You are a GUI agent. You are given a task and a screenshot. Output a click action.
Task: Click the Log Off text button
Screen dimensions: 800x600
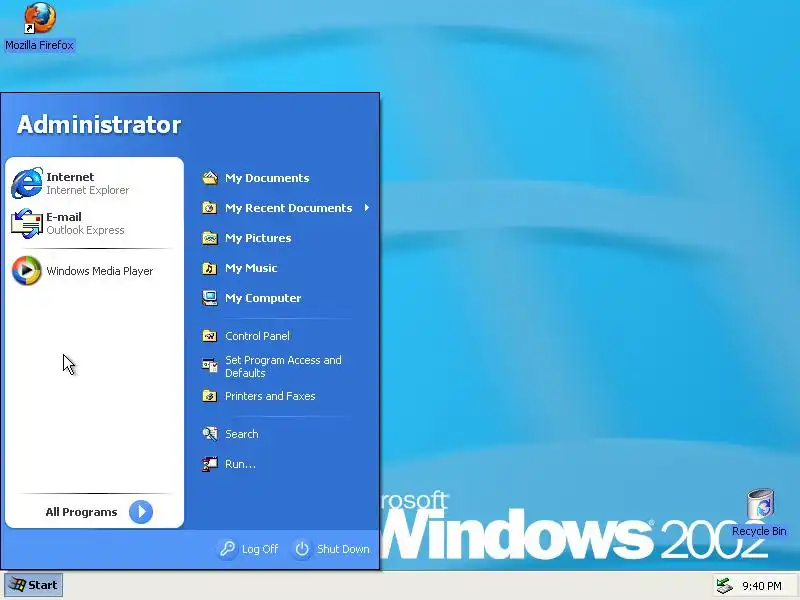tap(260, 549)
